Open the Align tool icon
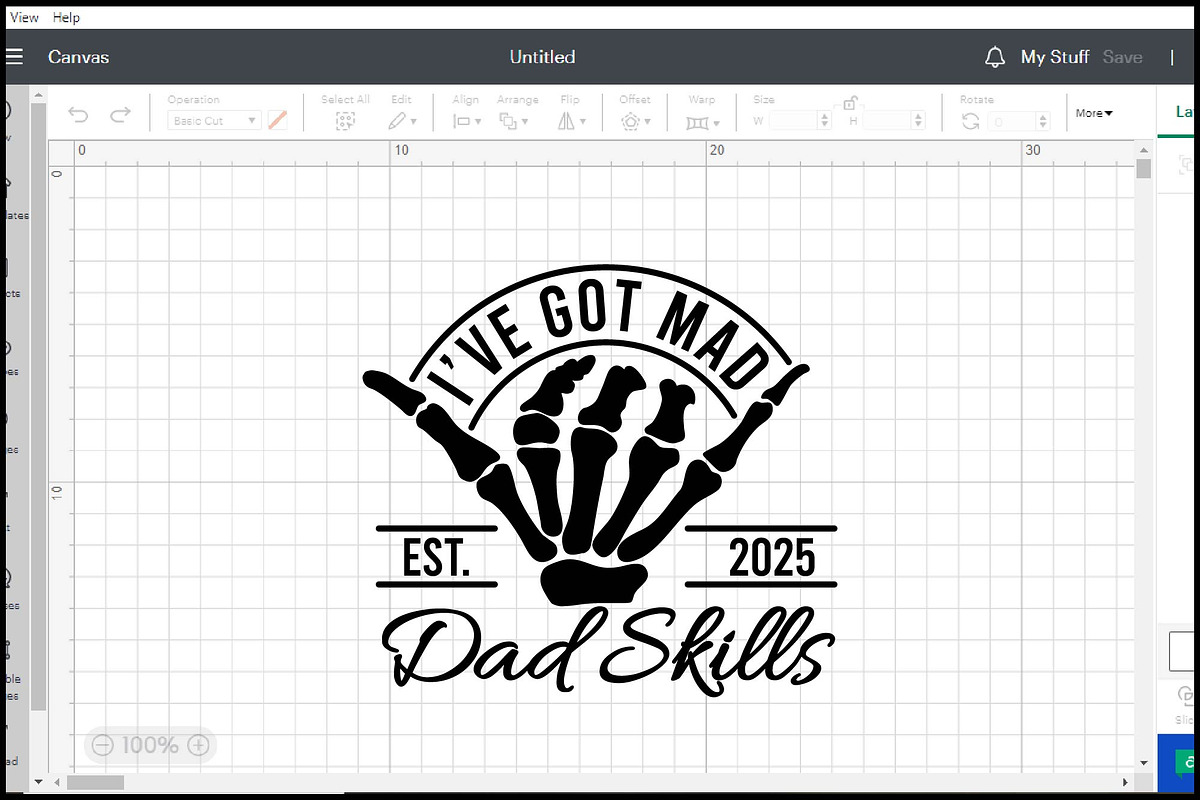The image size is (1200, 800). click(462, 121)
